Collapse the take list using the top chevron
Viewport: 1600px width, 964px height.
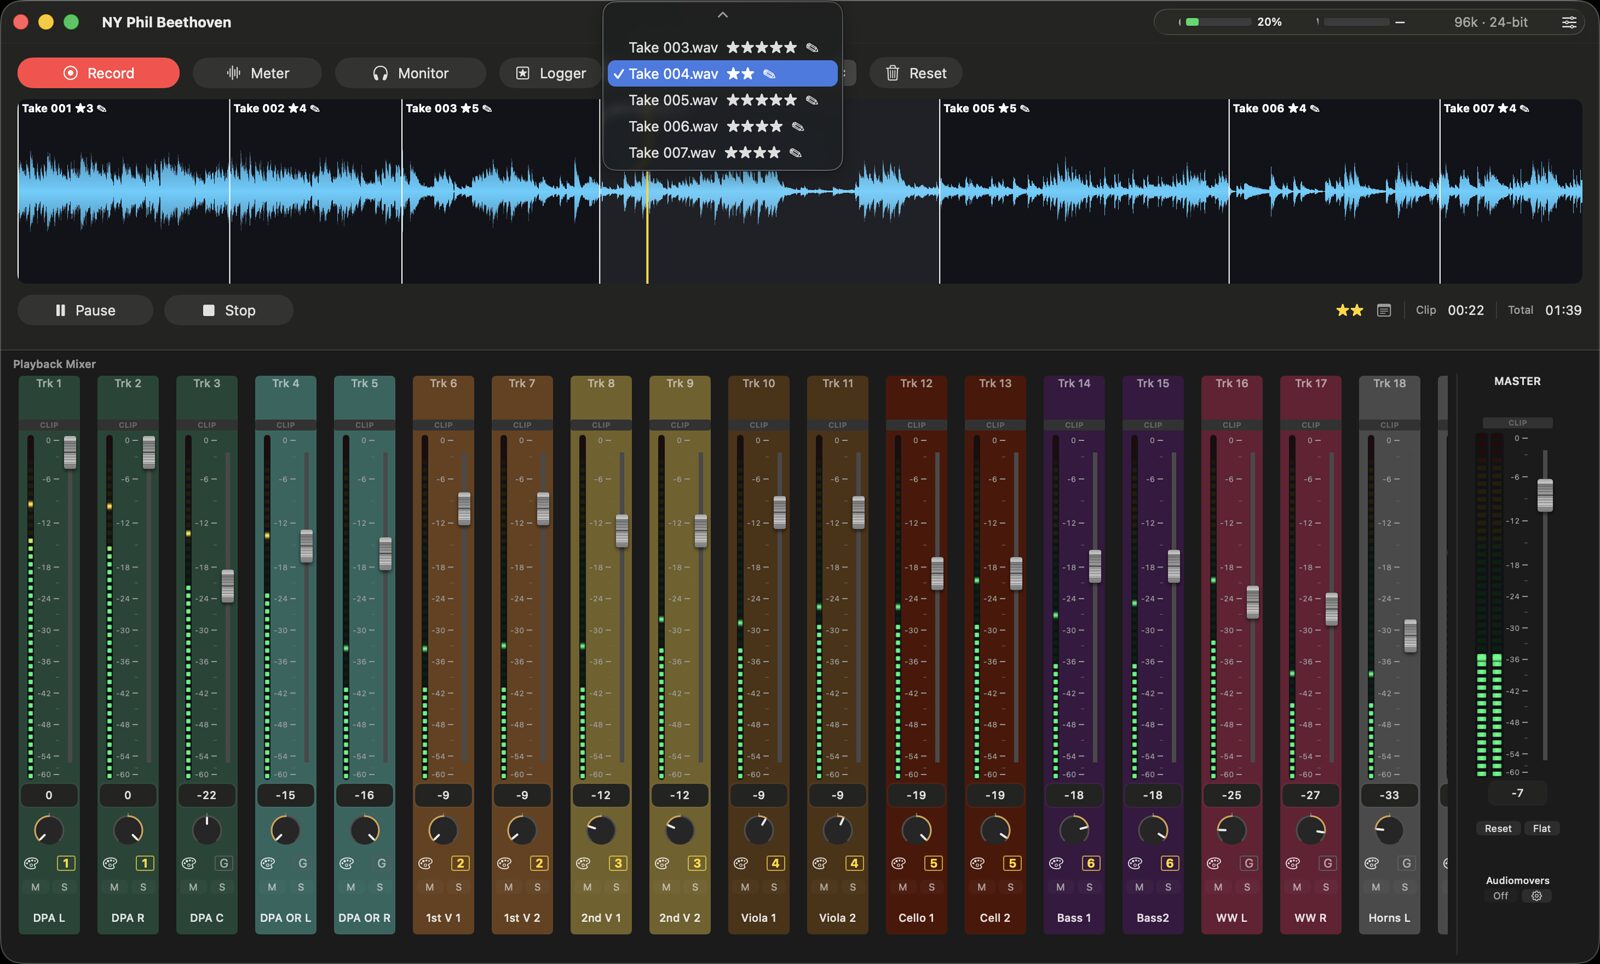(722, 15)
